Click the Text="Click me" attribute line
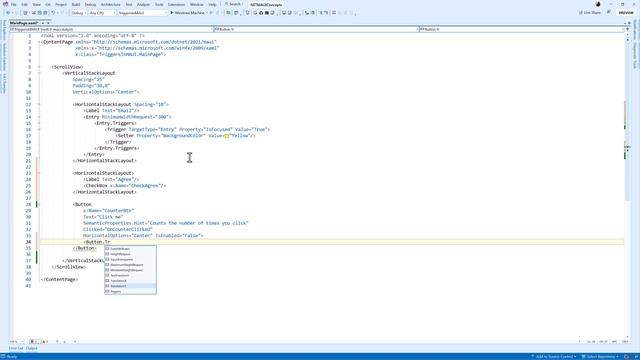 tap(103, 217)
